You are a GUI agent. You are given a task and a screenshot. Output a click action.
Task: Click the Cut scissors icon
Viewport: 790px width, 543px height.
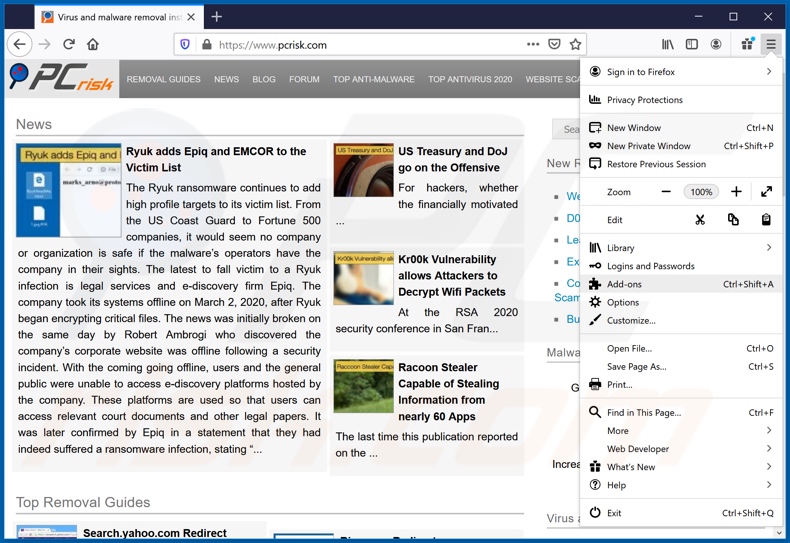click(x=700, y=220)
